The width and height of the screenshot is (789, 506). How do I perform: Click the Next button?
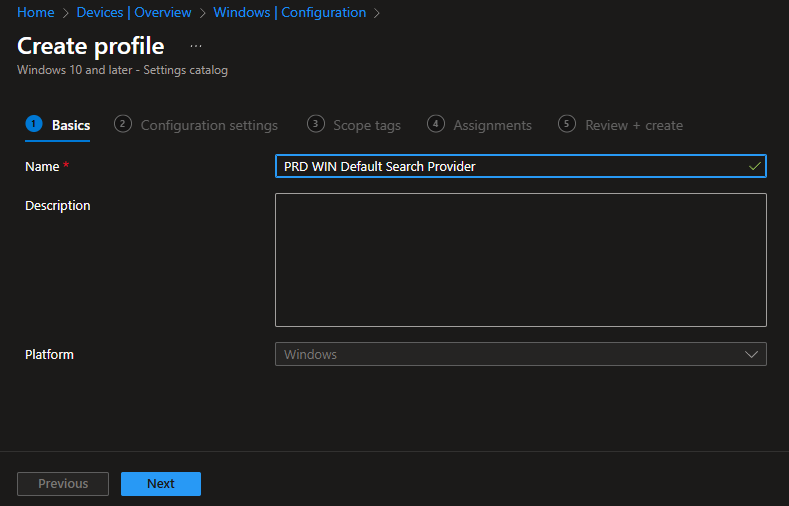click(161, 483)
